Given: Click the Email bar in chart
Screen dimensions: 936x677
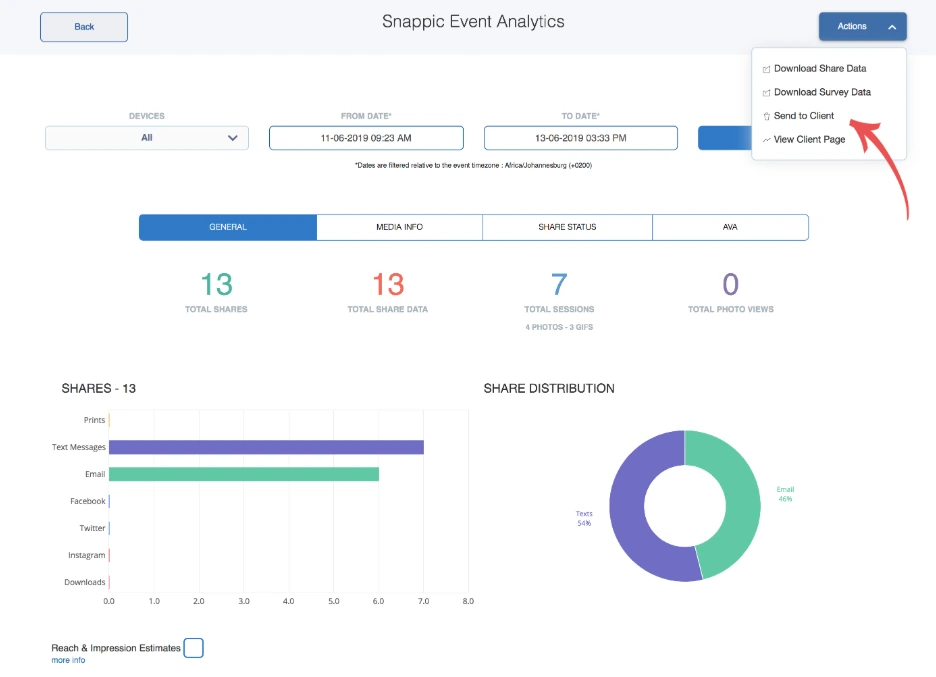Looking at the screenshot, I should 244,474.
